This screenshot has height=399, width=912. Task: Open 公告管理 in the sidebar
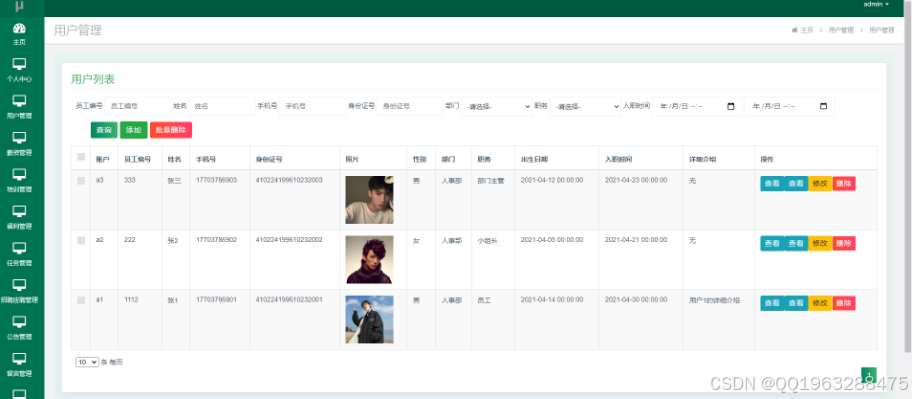pos(19,328)
